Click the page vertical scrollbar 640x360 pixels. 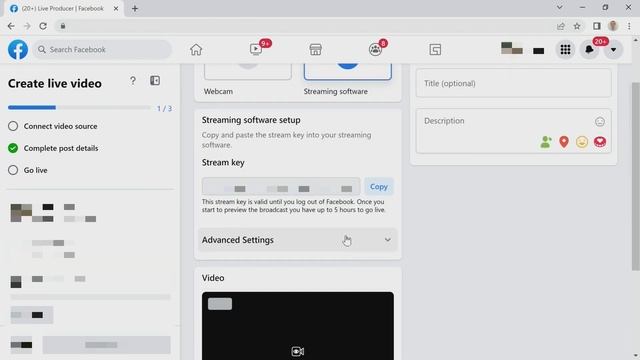635,176
